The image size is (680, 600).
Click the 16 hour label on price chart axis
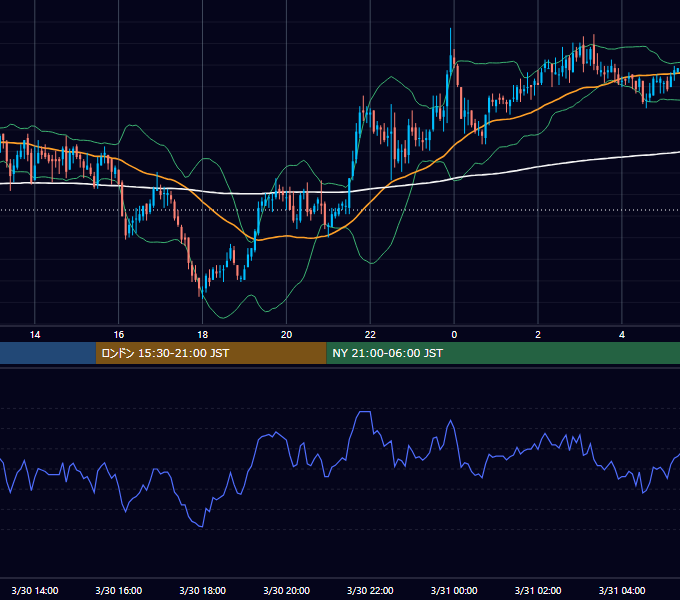point(118,335)
